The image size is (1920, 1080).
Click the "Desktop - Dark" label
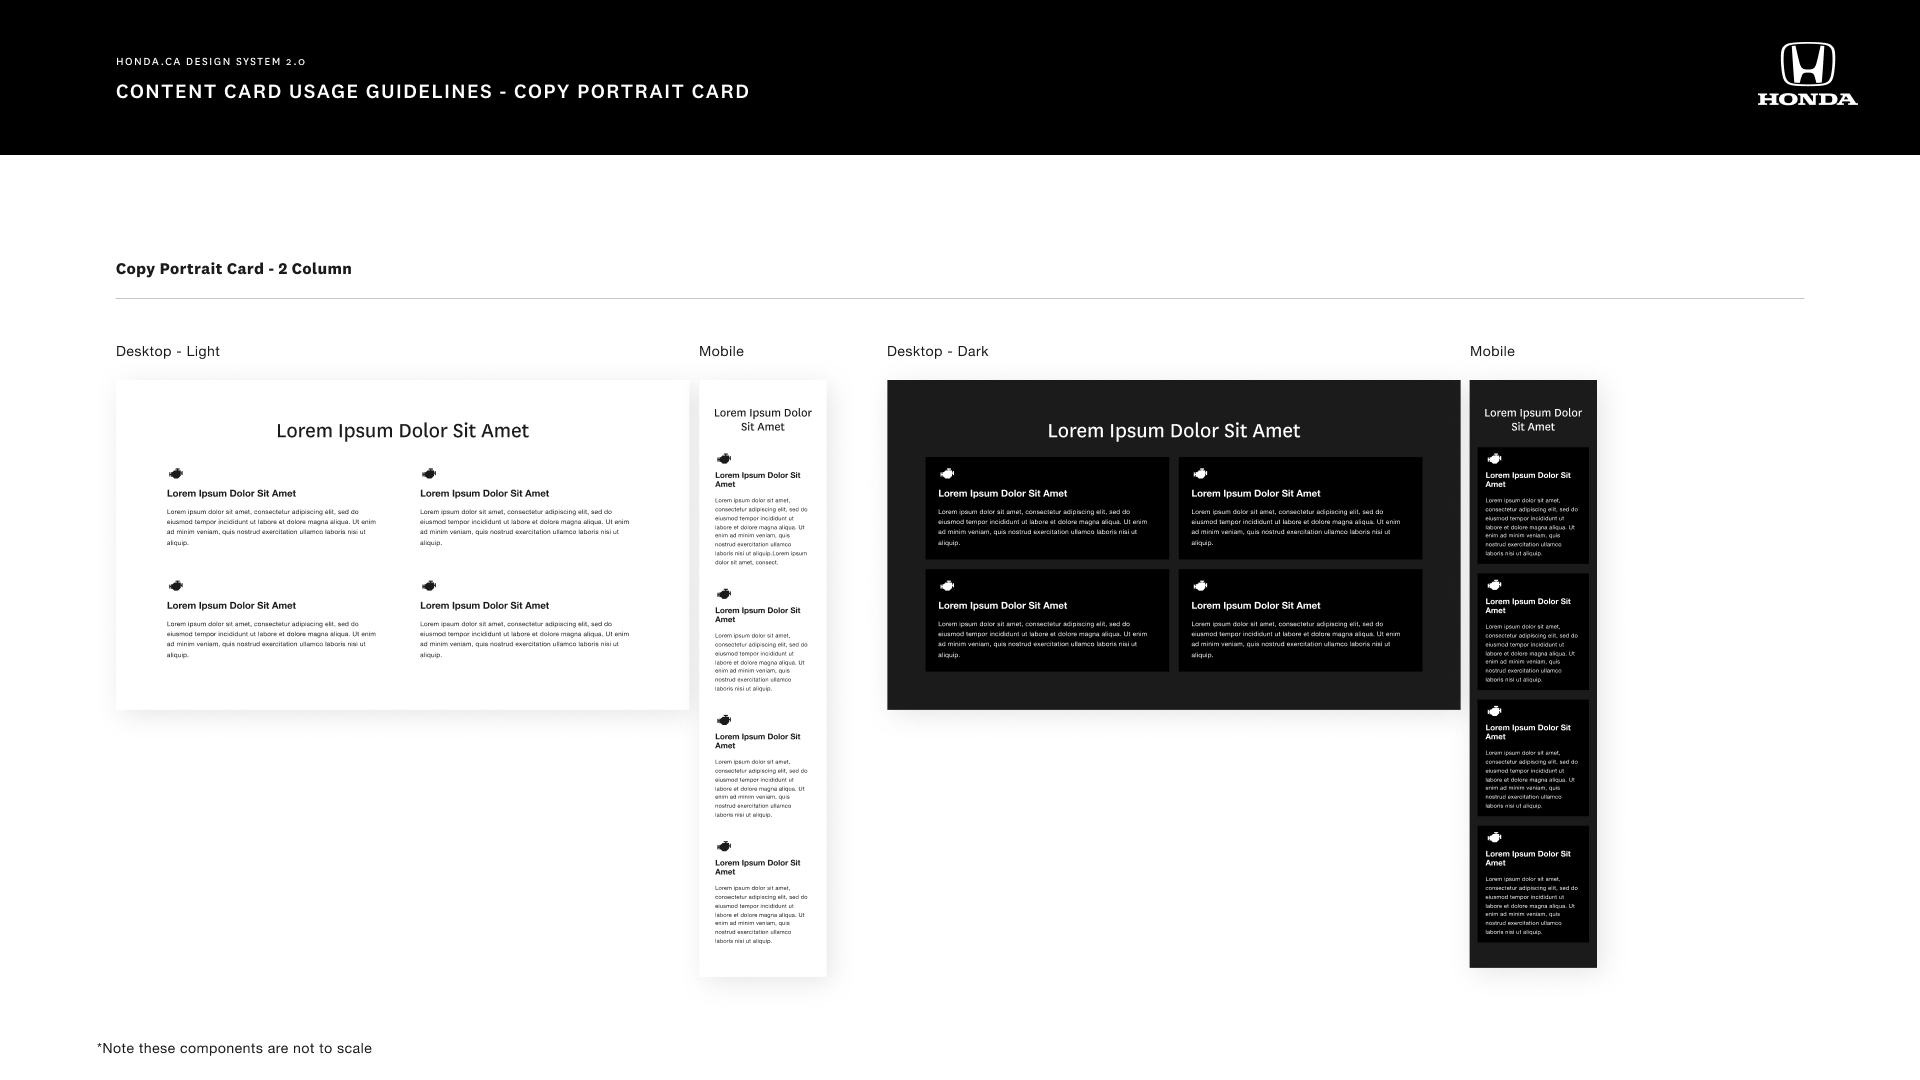937,351
